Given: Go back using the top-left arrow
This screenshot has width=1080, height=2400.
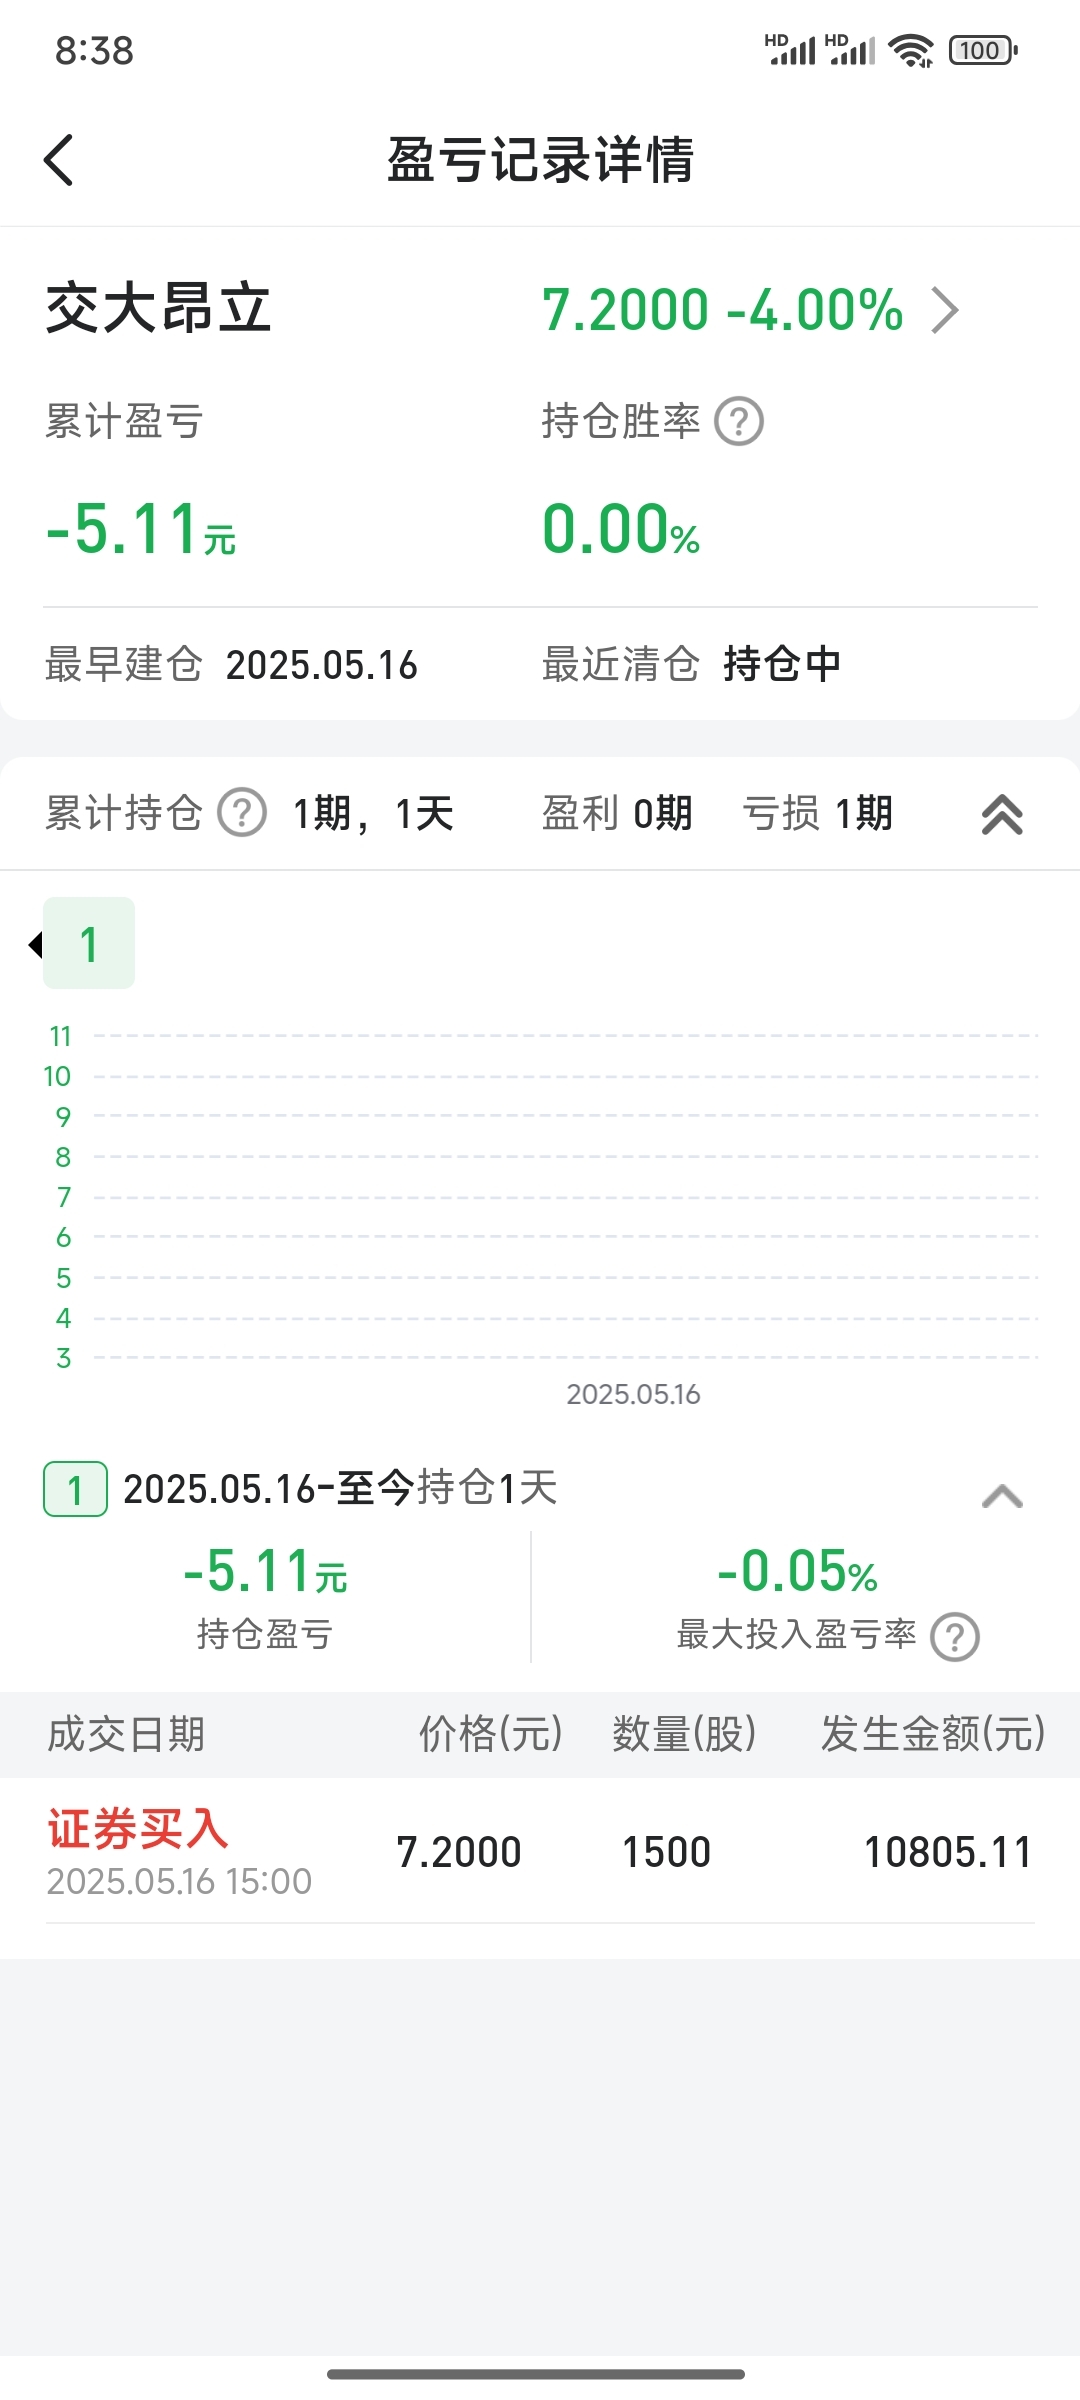Looking at the screenshot, I should tap(59, 160).
